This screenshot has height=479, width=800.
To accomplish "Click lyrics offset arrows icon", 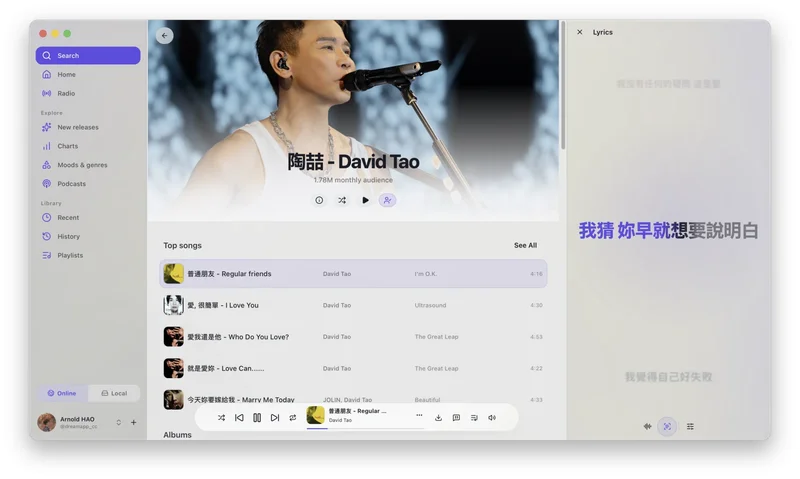I will tap(647, 426).
